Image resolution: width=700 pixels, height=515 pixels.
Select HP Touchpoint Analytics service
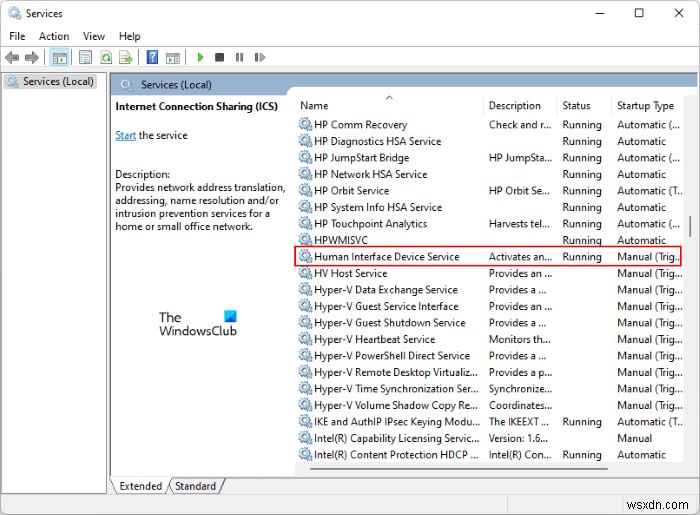coord(371,224)
